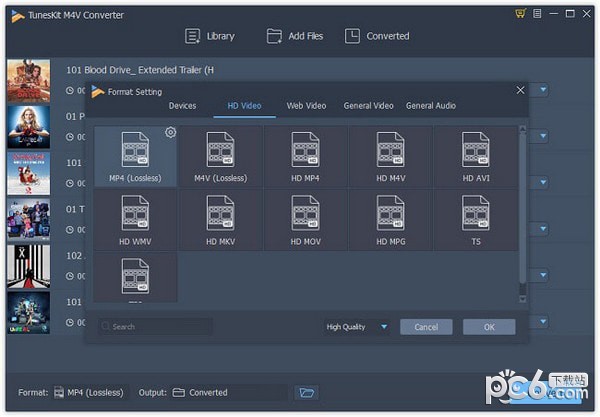Image resolution: width=600 pixels, height=417 pixels.
Task: Choose the HD AVI format
Action: point(476,156)
